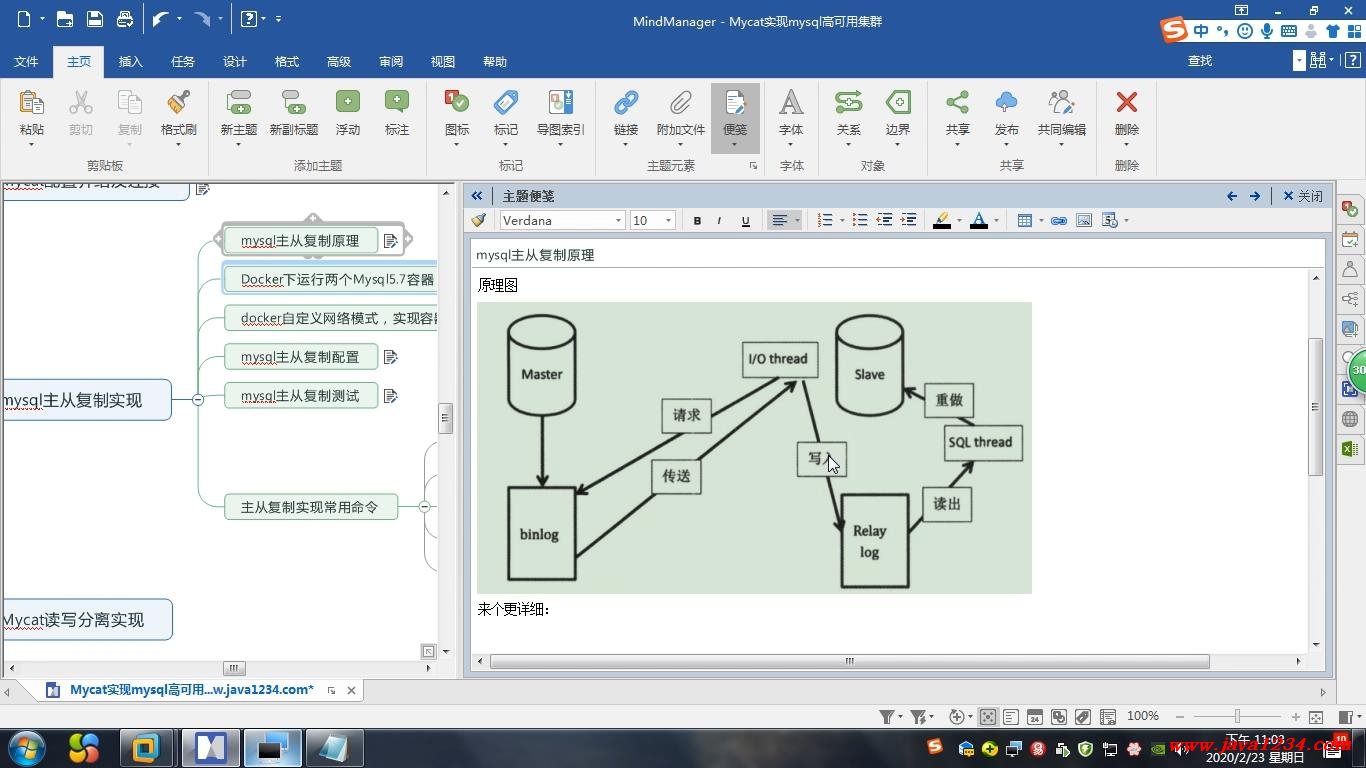Toggle the outline view button in status bar
This screenshot has height=768, width=1366.
(1011, 717)
